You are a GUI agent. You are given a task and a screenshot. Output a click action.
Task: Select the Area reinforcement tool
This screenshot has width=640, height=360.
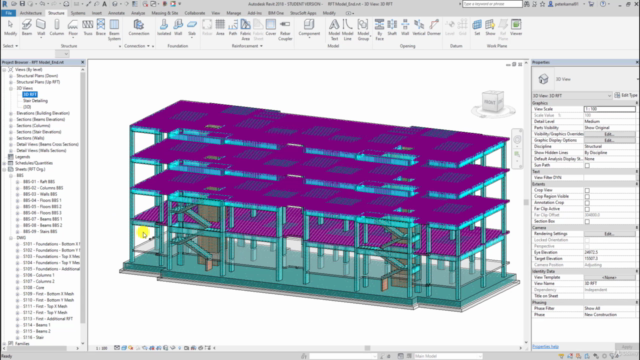[x=220, y=27]
